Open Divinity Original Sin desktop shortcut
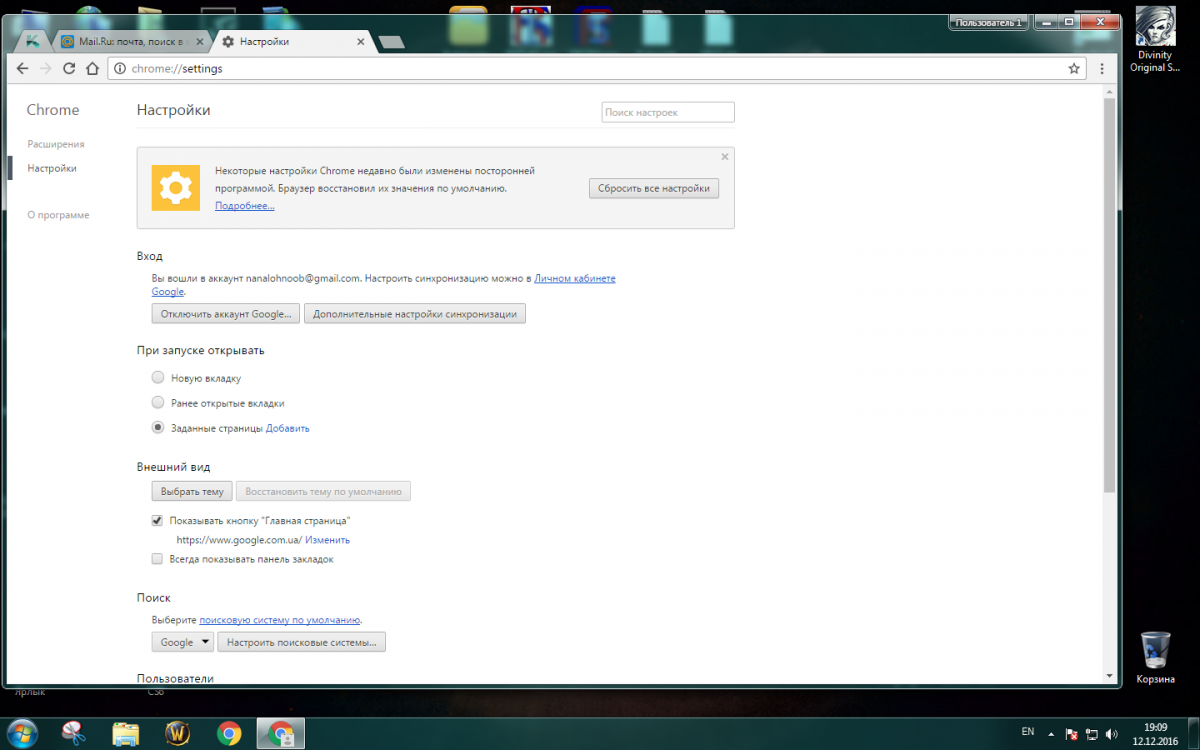This screenshot has width=1200, height=750. 1155,41
